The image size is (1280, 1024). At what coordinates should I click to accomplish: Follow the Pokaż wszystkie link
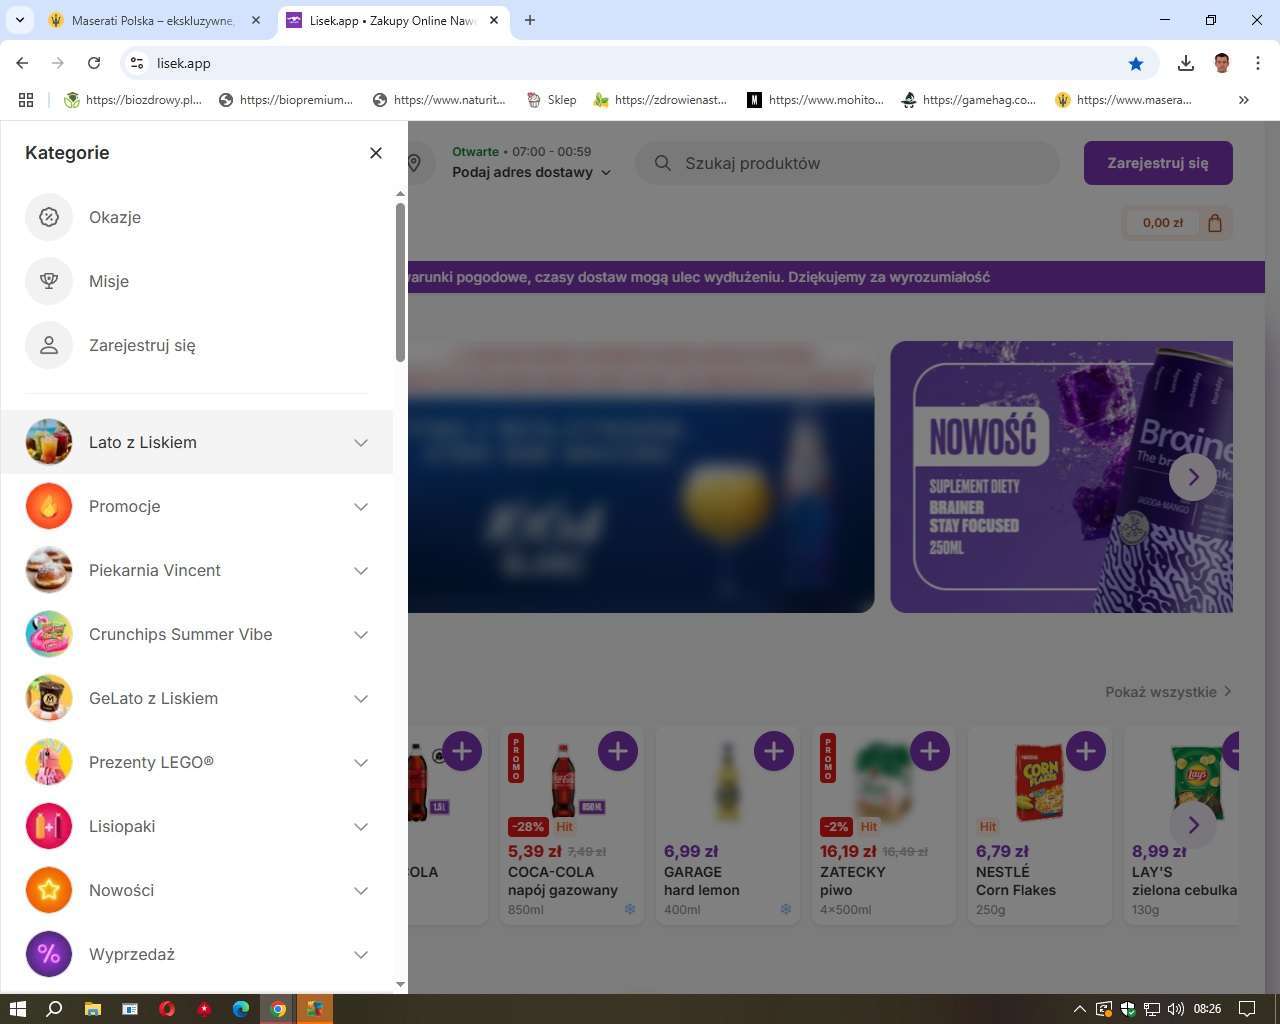pos(1169,692)
